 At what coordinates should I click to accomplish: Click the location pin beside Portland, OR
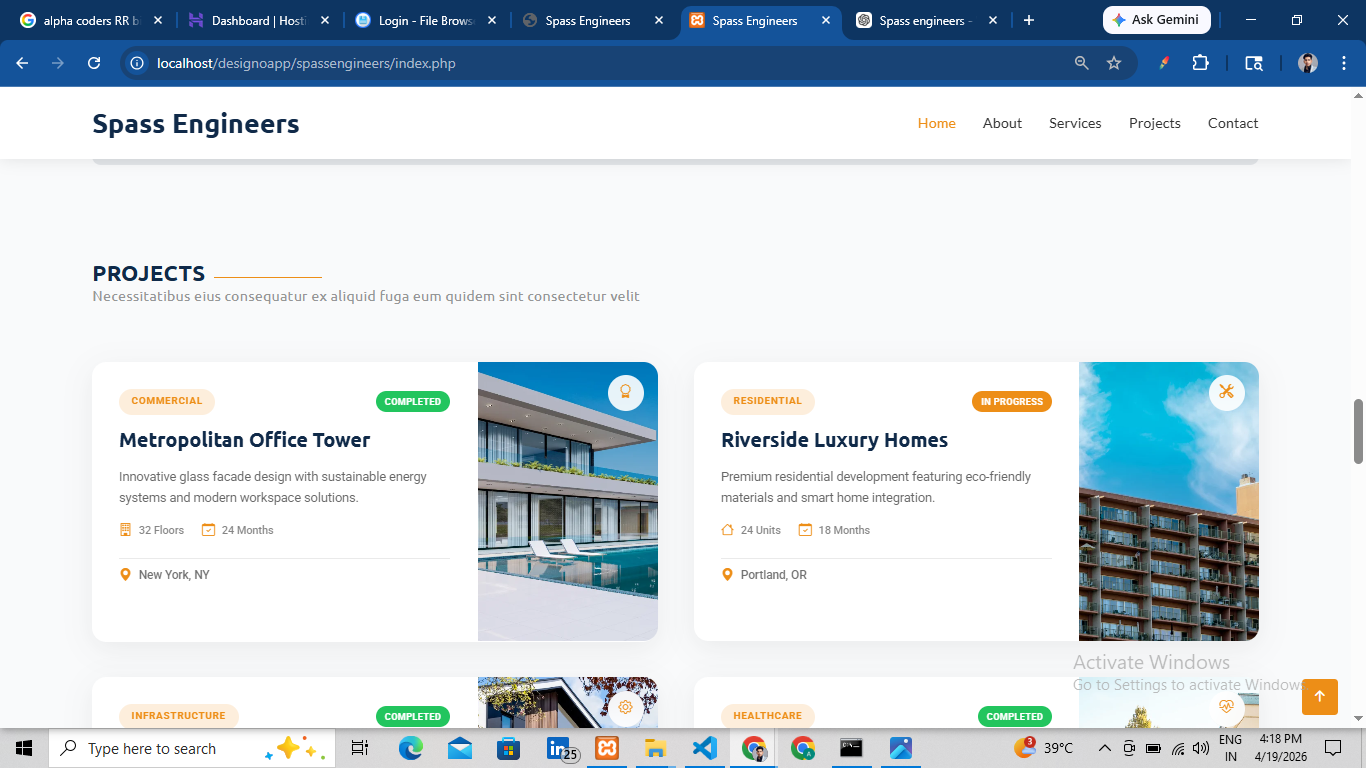(x=727, y=575)
